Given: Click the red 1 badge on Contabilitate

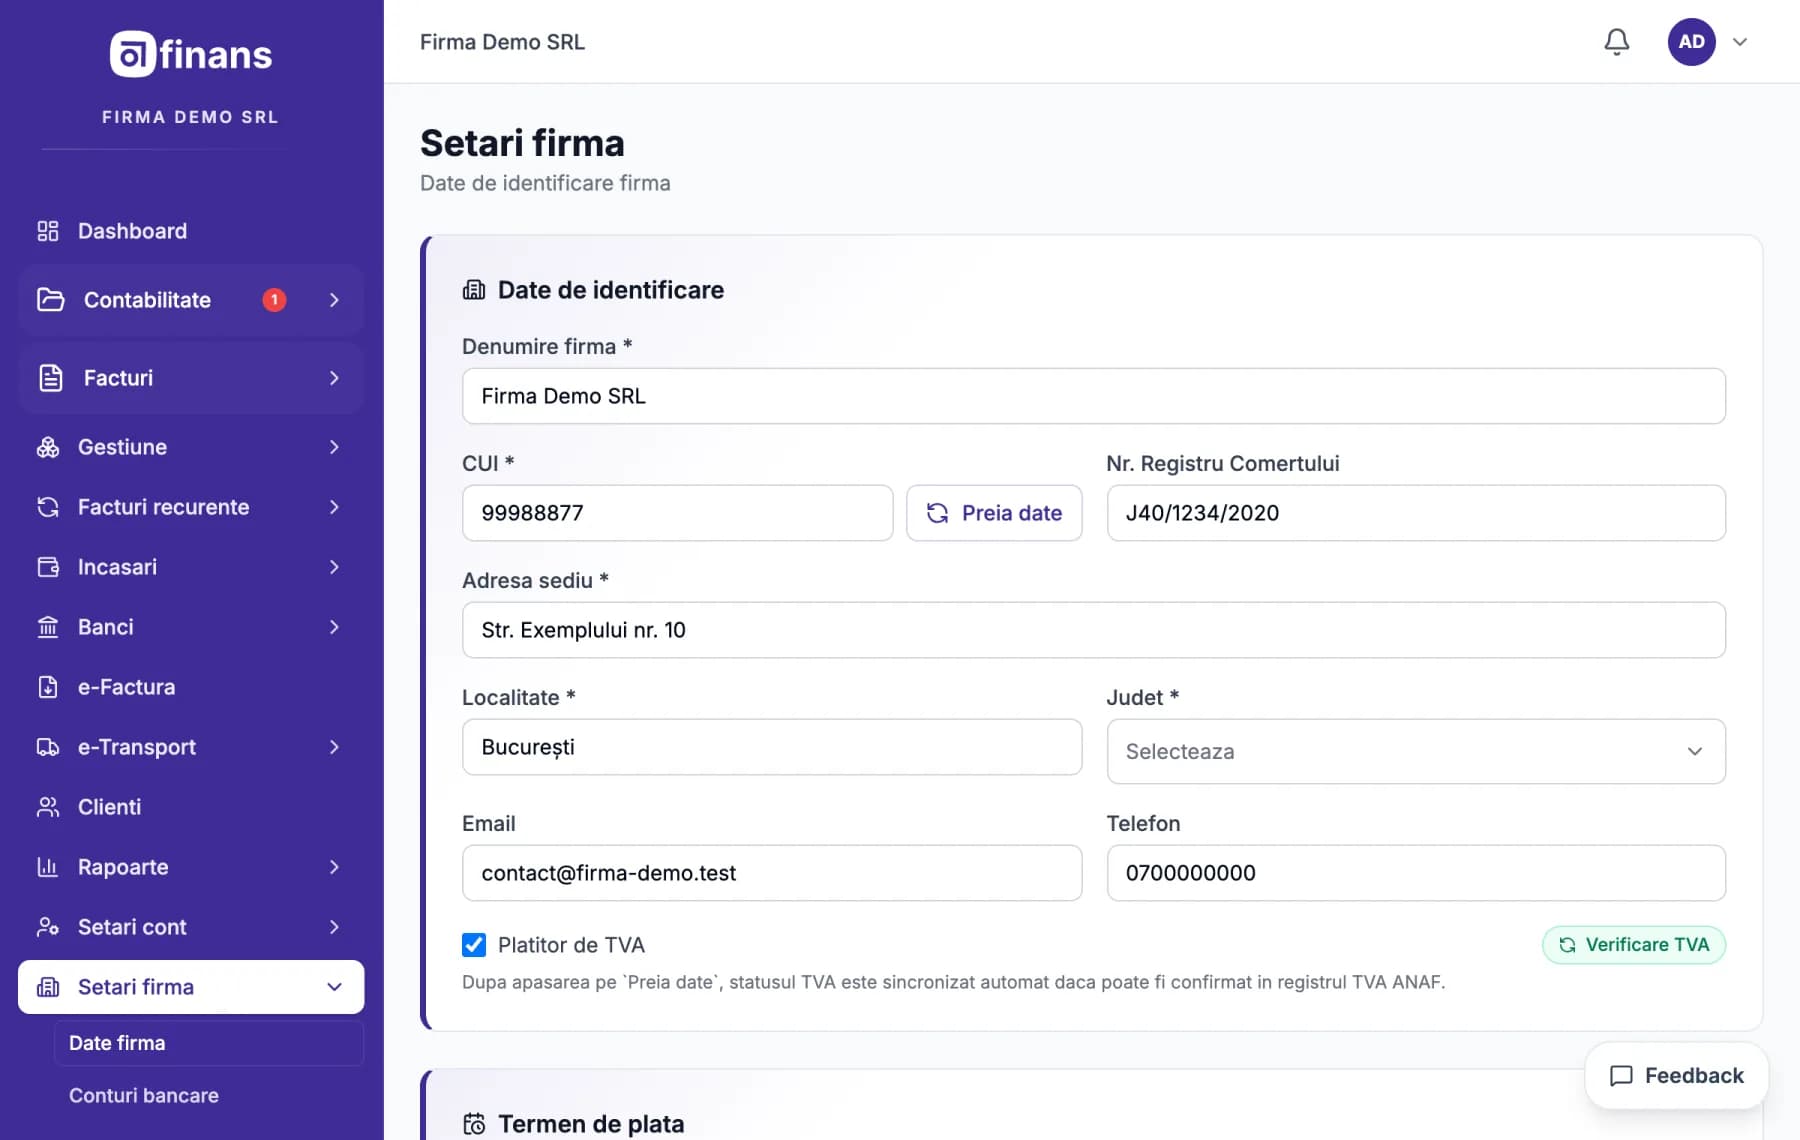Looking at the screenshot, I should tap(274, 300).
